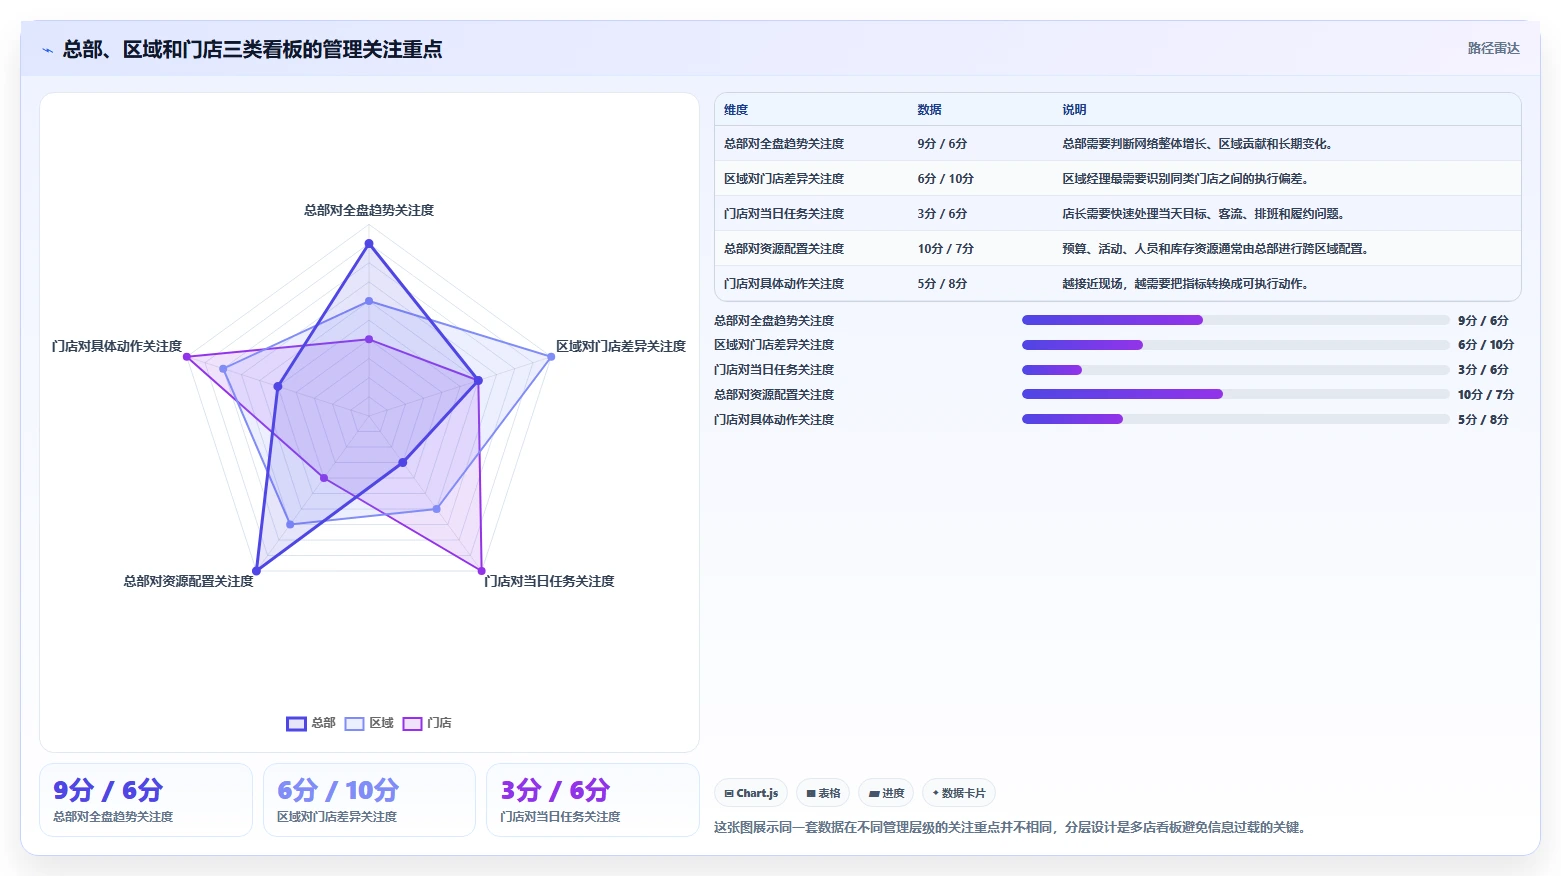This screenshot has height=876, width=1561.
Task: Select the 进度 tag chip
Action: [886, 793]
